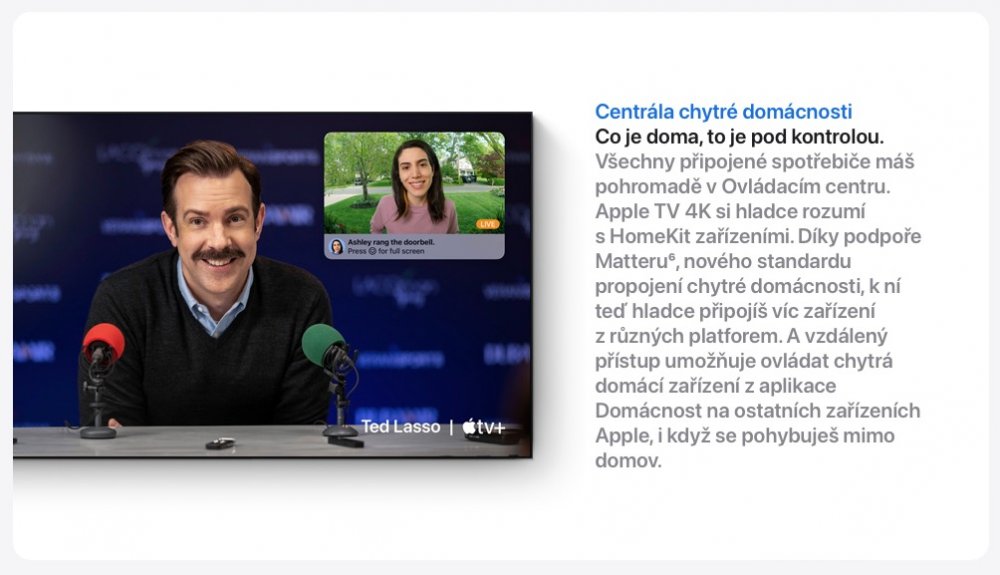Image resolution: width=1000 pixels, height=575 pixels.
Task: Click the line 'teď hladce připojíš víc zařízení'
Action: [735, 311]
